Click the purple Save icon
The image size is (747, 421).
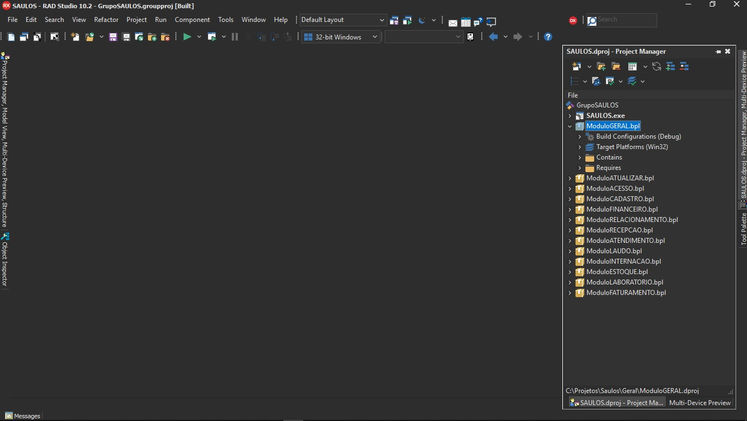coord(113,37)
